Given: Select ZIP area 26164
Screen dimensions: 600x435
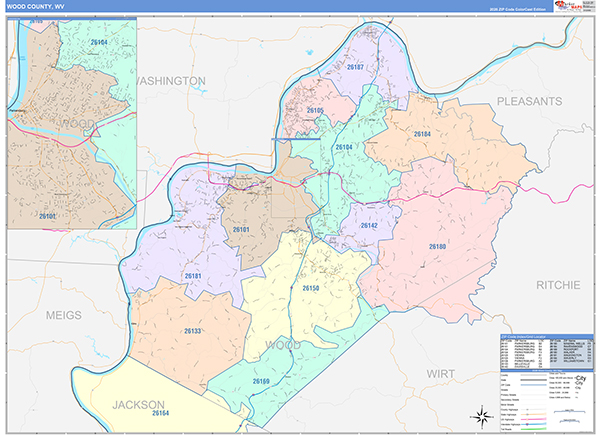Looking at the screenshot, I should coord(158,412).
